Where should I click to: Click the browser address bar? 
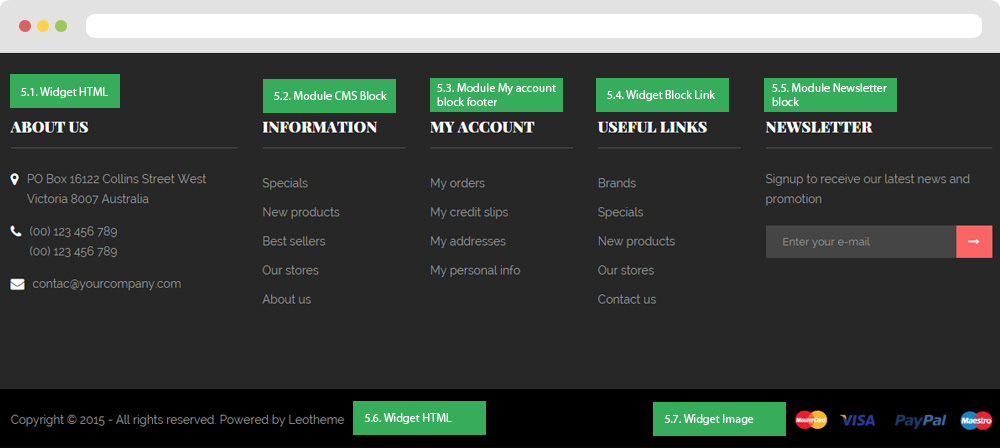click(534, 26)
